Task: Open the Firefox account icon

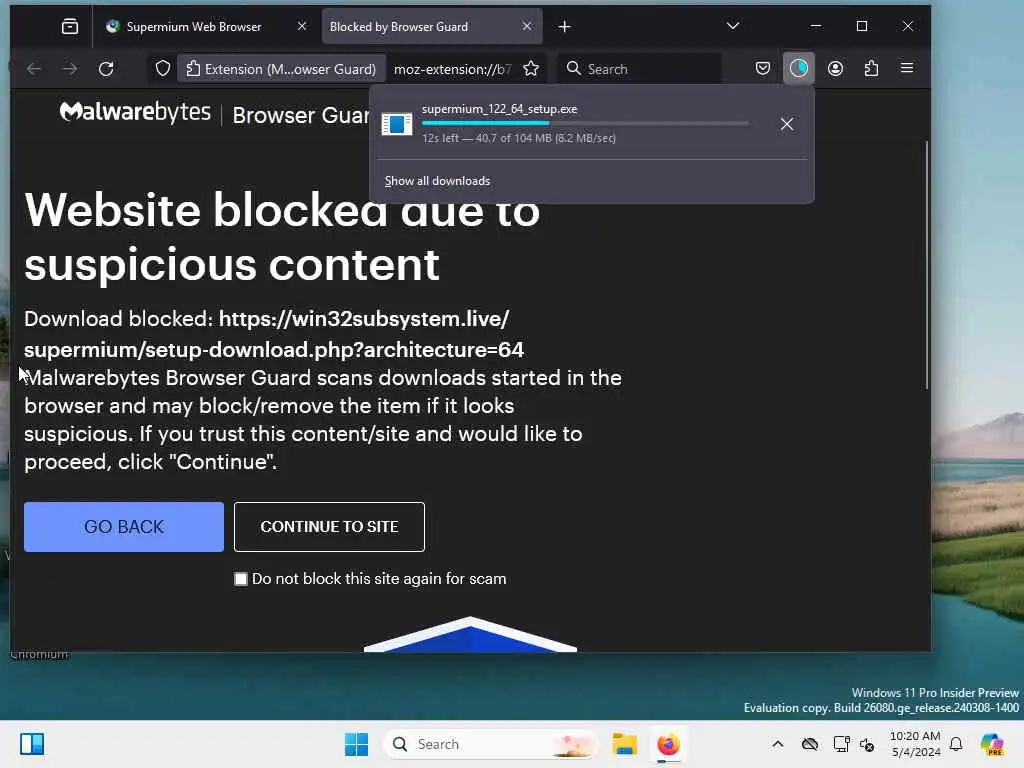Action: tap(835, 69)
